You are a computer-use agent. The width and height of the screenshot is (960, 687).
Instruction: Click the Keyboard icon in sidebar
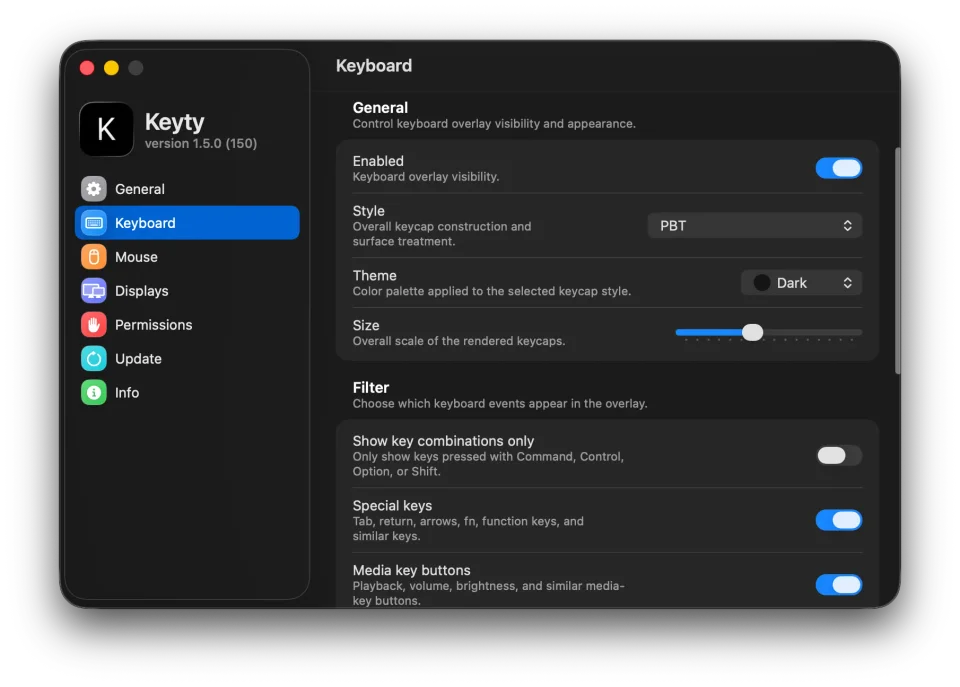click(x=94, y=223)
